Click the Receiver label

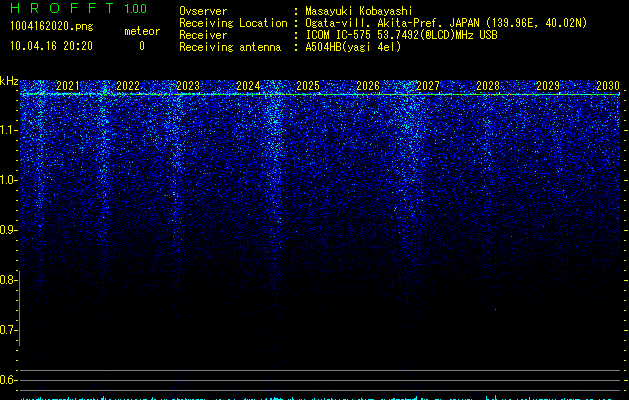[x=203, y=35]
